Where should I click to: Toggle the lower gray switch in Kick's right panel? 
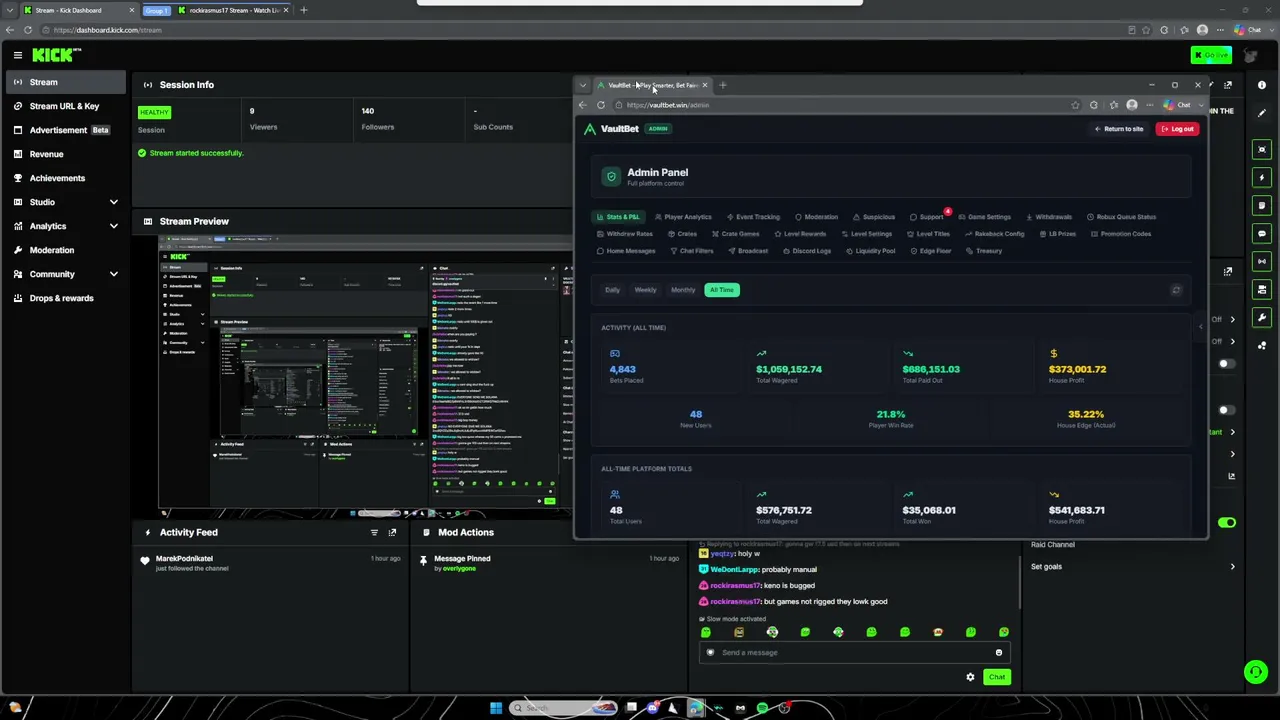(1227, 410)
